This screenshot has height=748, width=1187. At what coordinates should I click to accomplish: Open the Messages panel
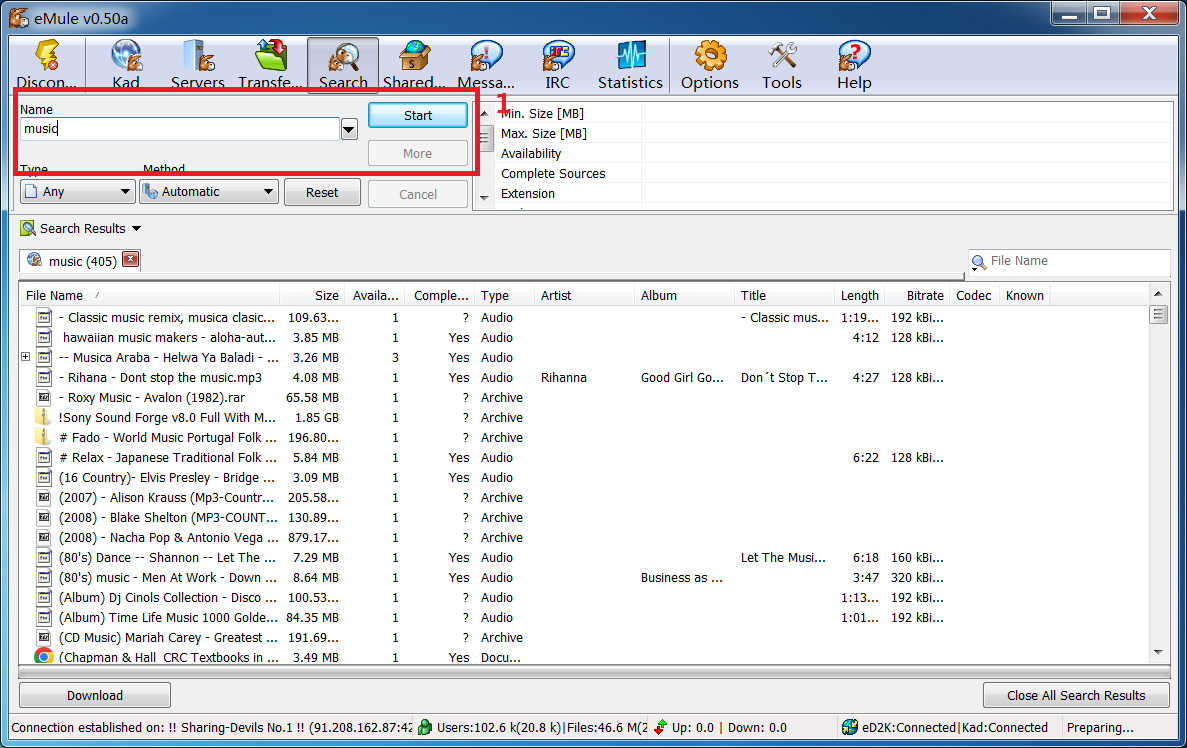[486, 65]
